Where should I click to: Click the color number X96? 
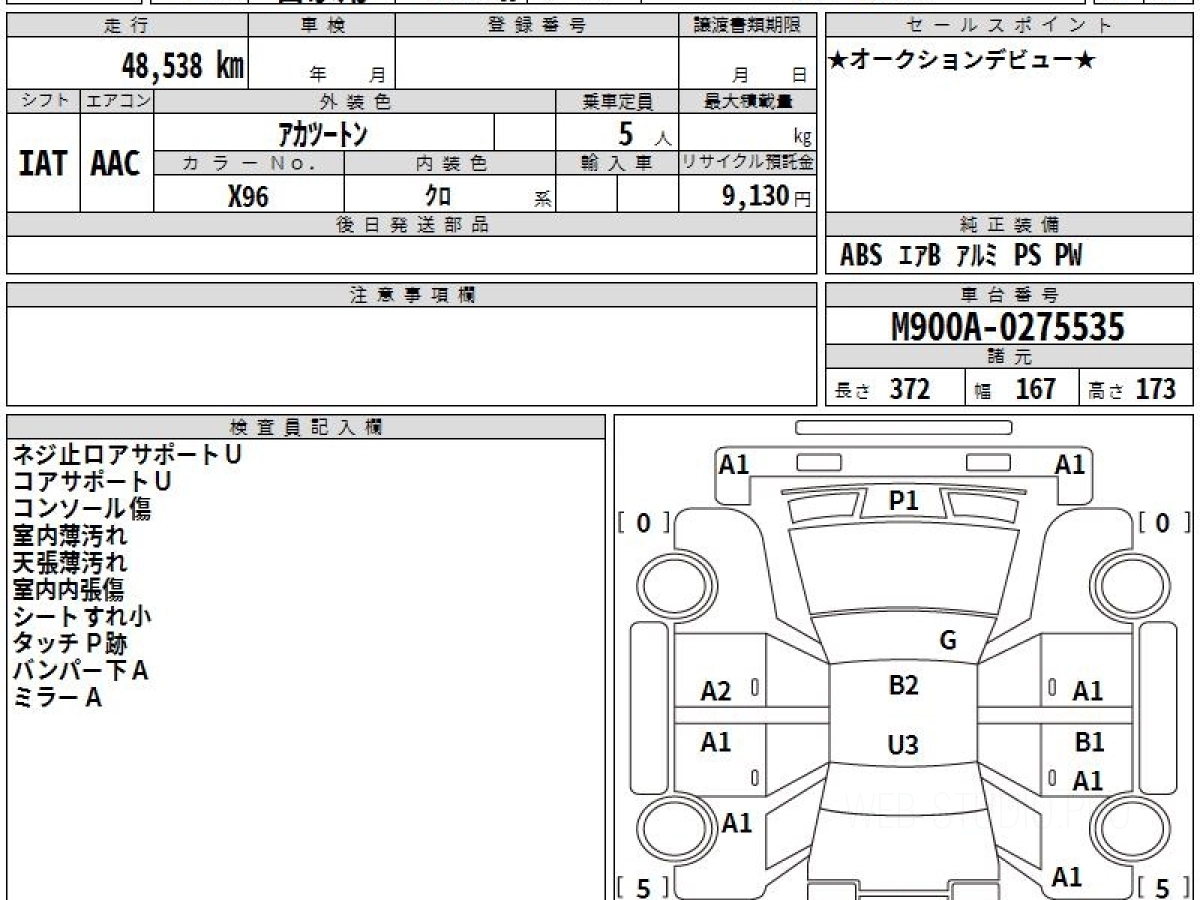pos(249,195)
